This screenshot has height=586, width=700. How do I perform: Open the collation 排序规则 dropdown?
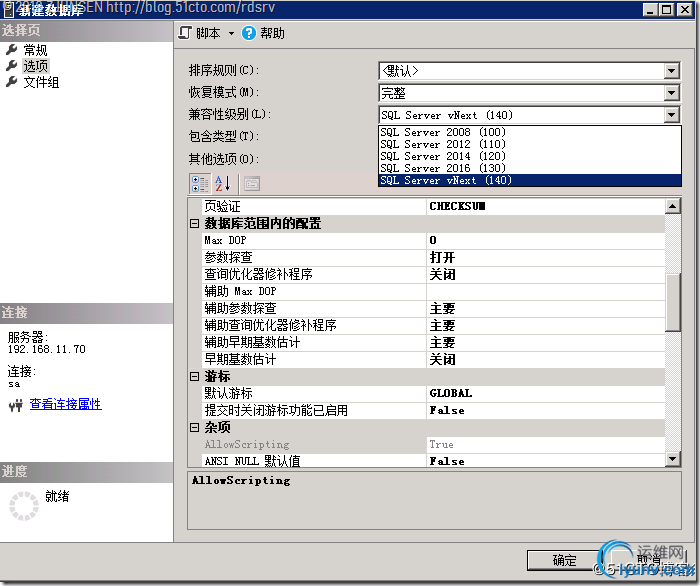671,71
